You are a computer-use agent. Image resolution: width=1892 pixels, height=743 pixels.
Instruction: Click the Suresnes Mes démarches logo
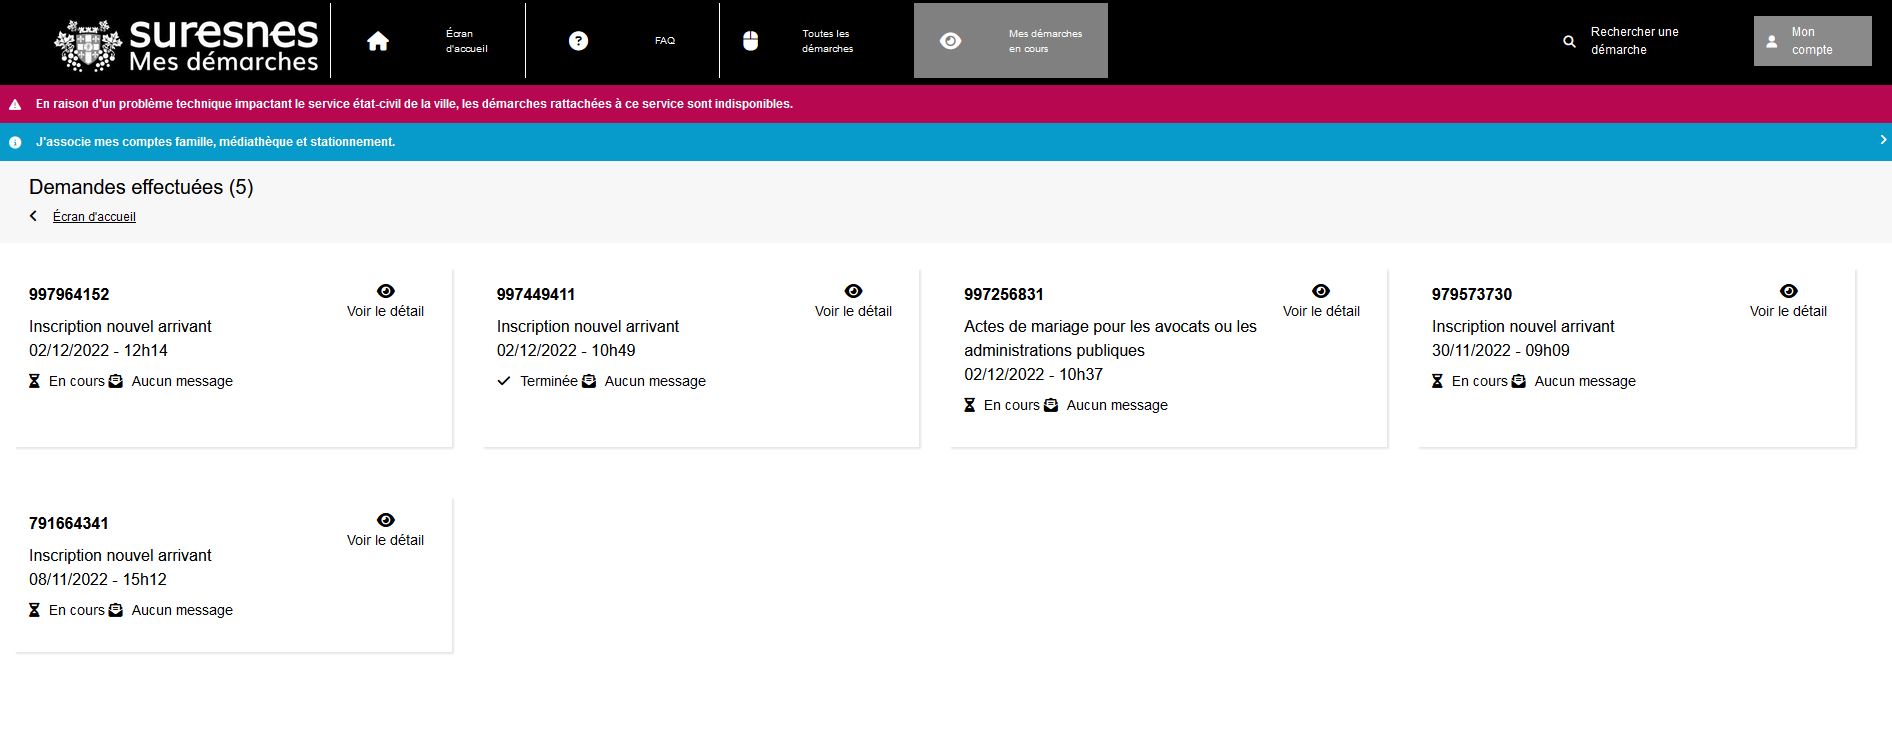point(186,44)
